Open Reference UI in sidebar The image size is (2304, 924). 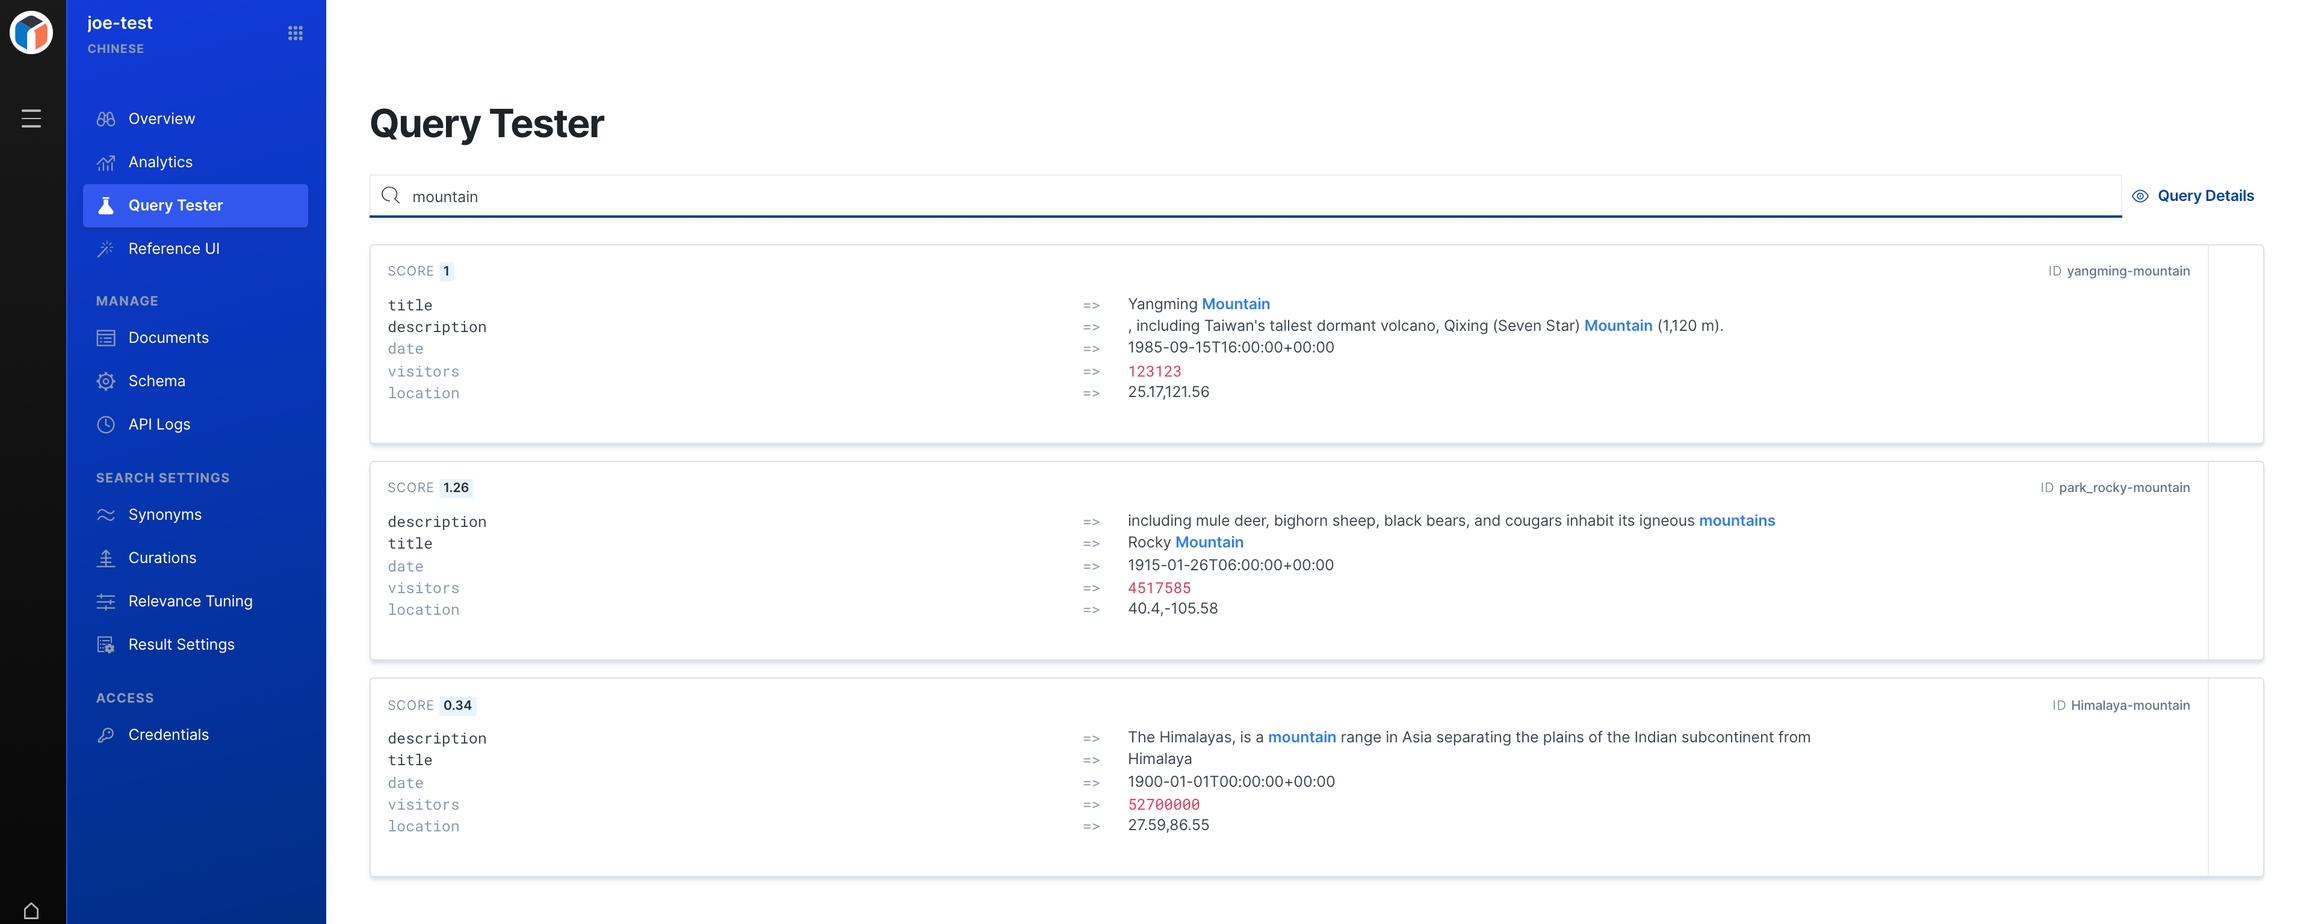point(173,249)
